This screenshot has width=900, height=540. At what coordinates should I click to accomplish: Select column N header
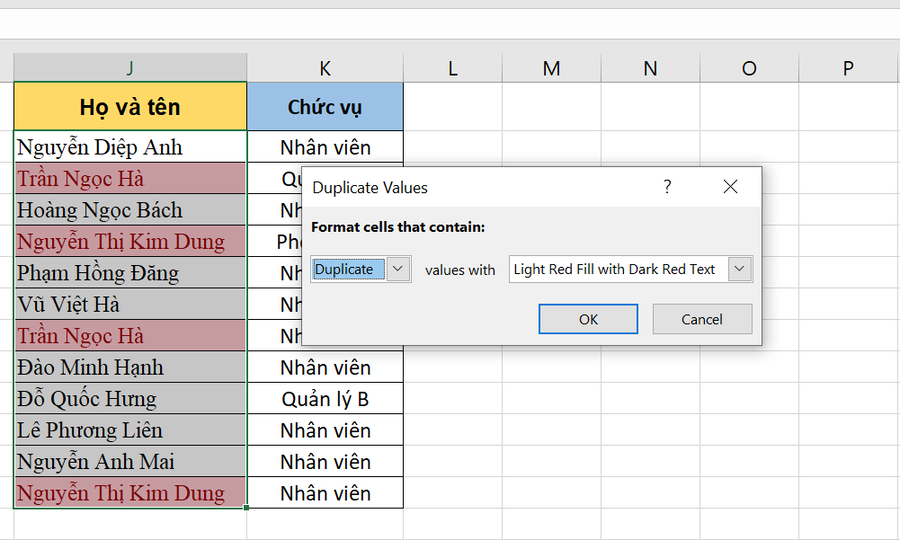pyautogui.click(x=650, y=68)
